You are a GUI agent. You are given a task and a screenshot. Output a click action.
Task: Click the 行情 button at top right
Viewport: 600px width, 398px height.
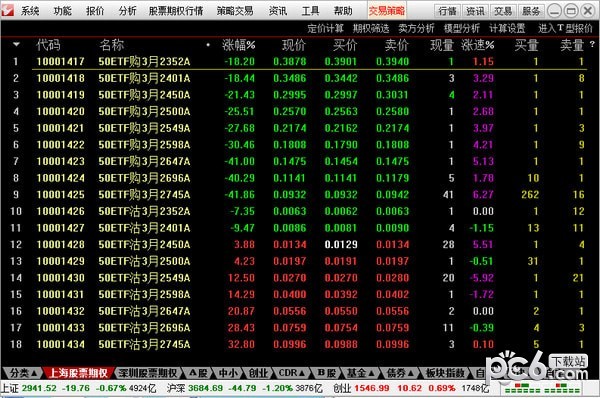pos(448,11)
